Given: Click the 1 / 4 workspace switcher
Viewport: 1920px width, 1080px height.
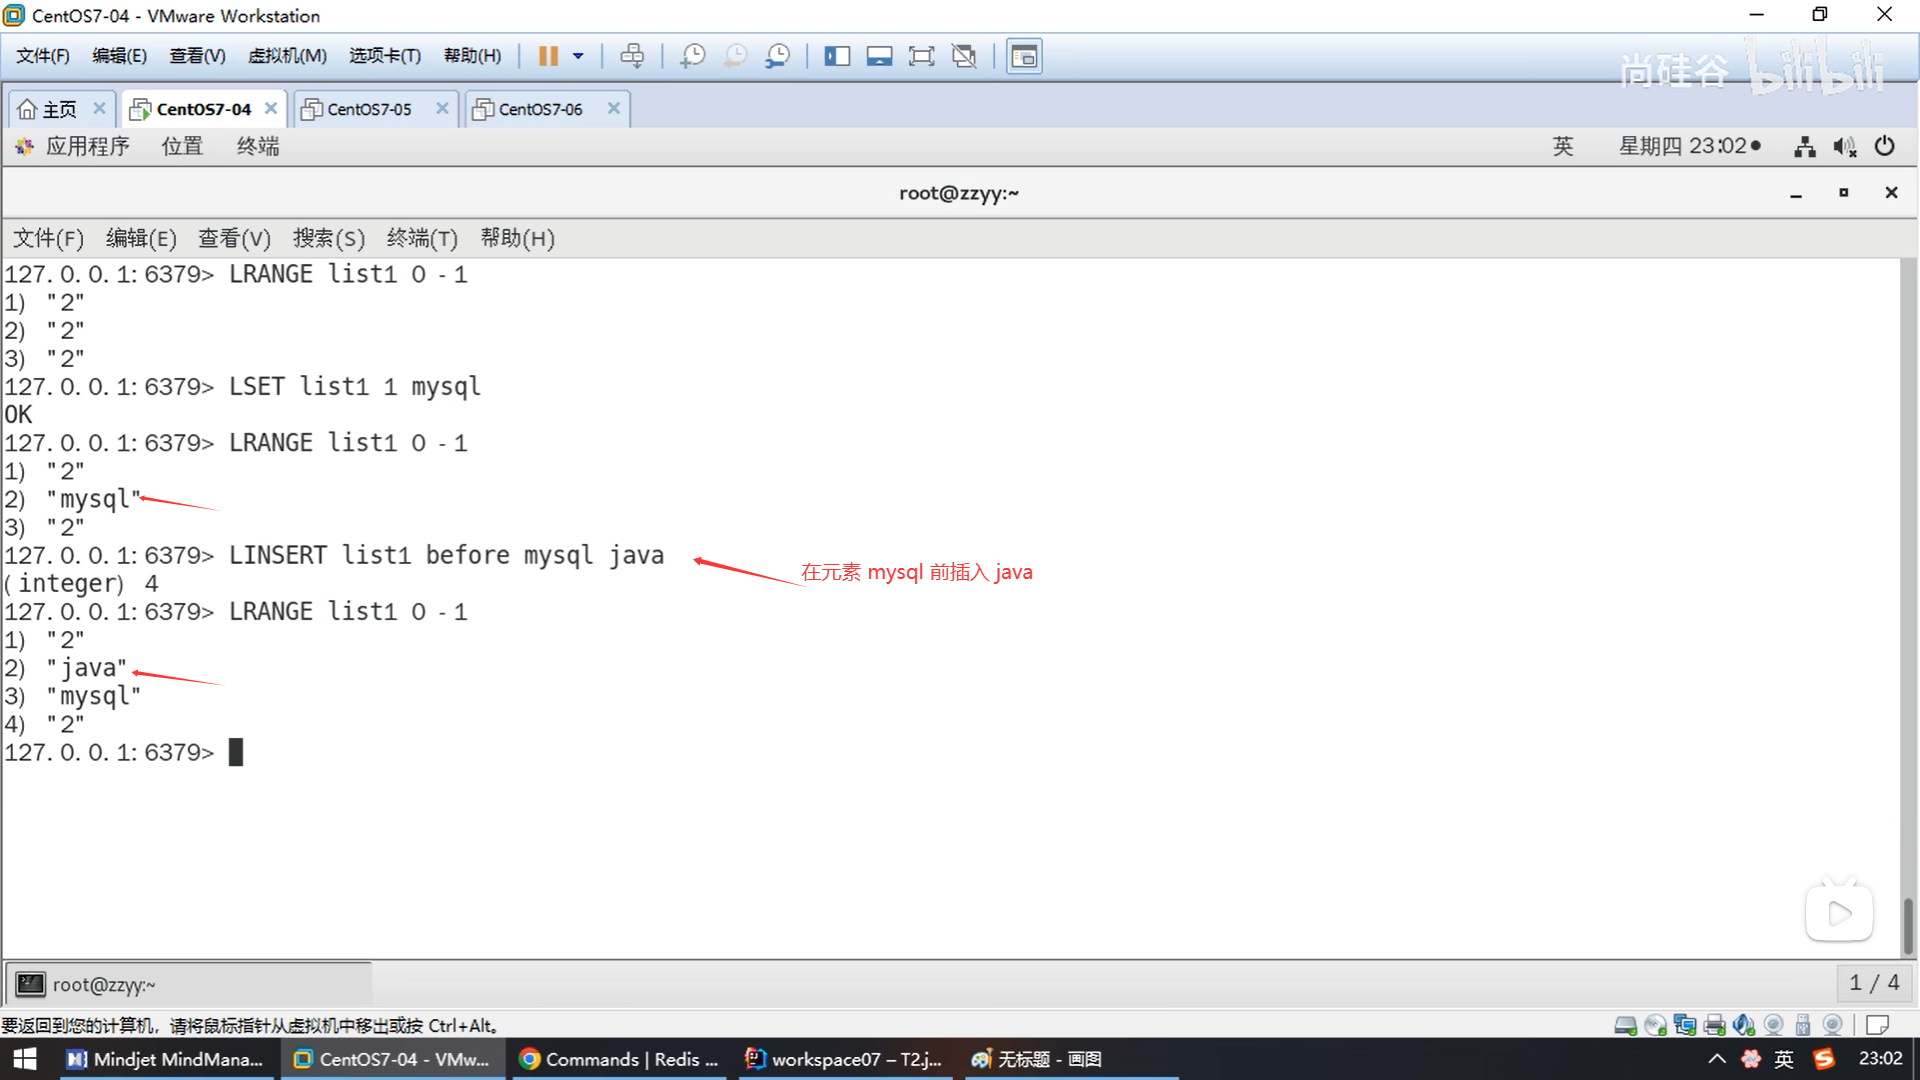Looking at the screenshot, I should point(1874,983).
